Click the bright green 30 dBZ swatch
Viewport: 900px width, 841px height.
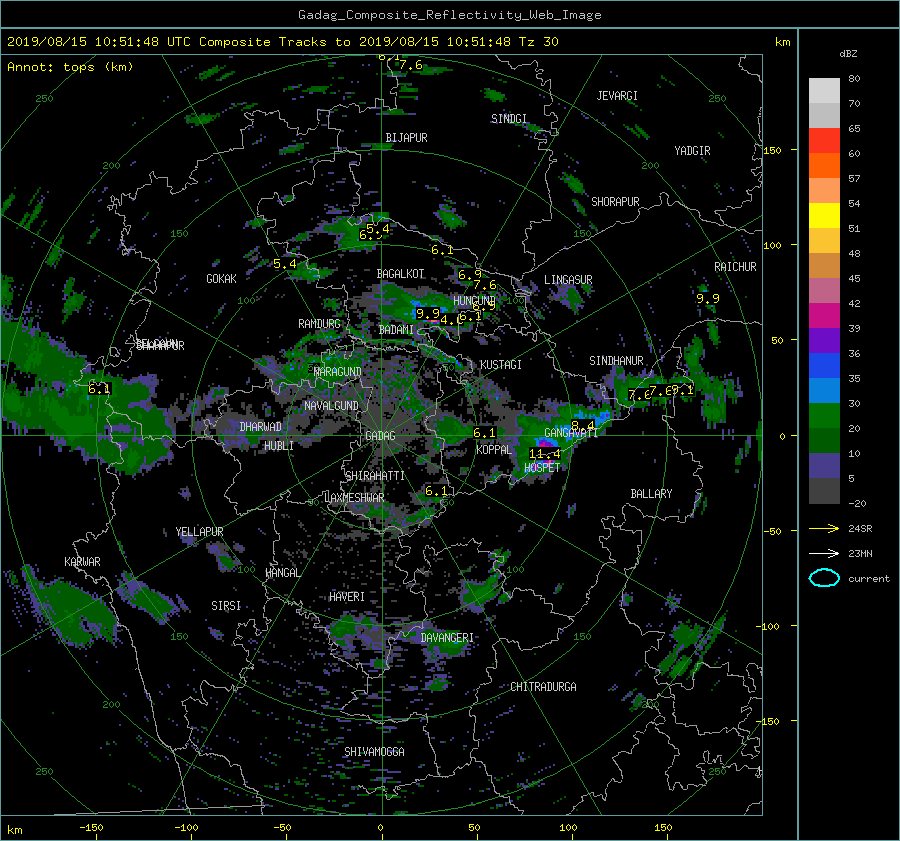coord(824,415)
